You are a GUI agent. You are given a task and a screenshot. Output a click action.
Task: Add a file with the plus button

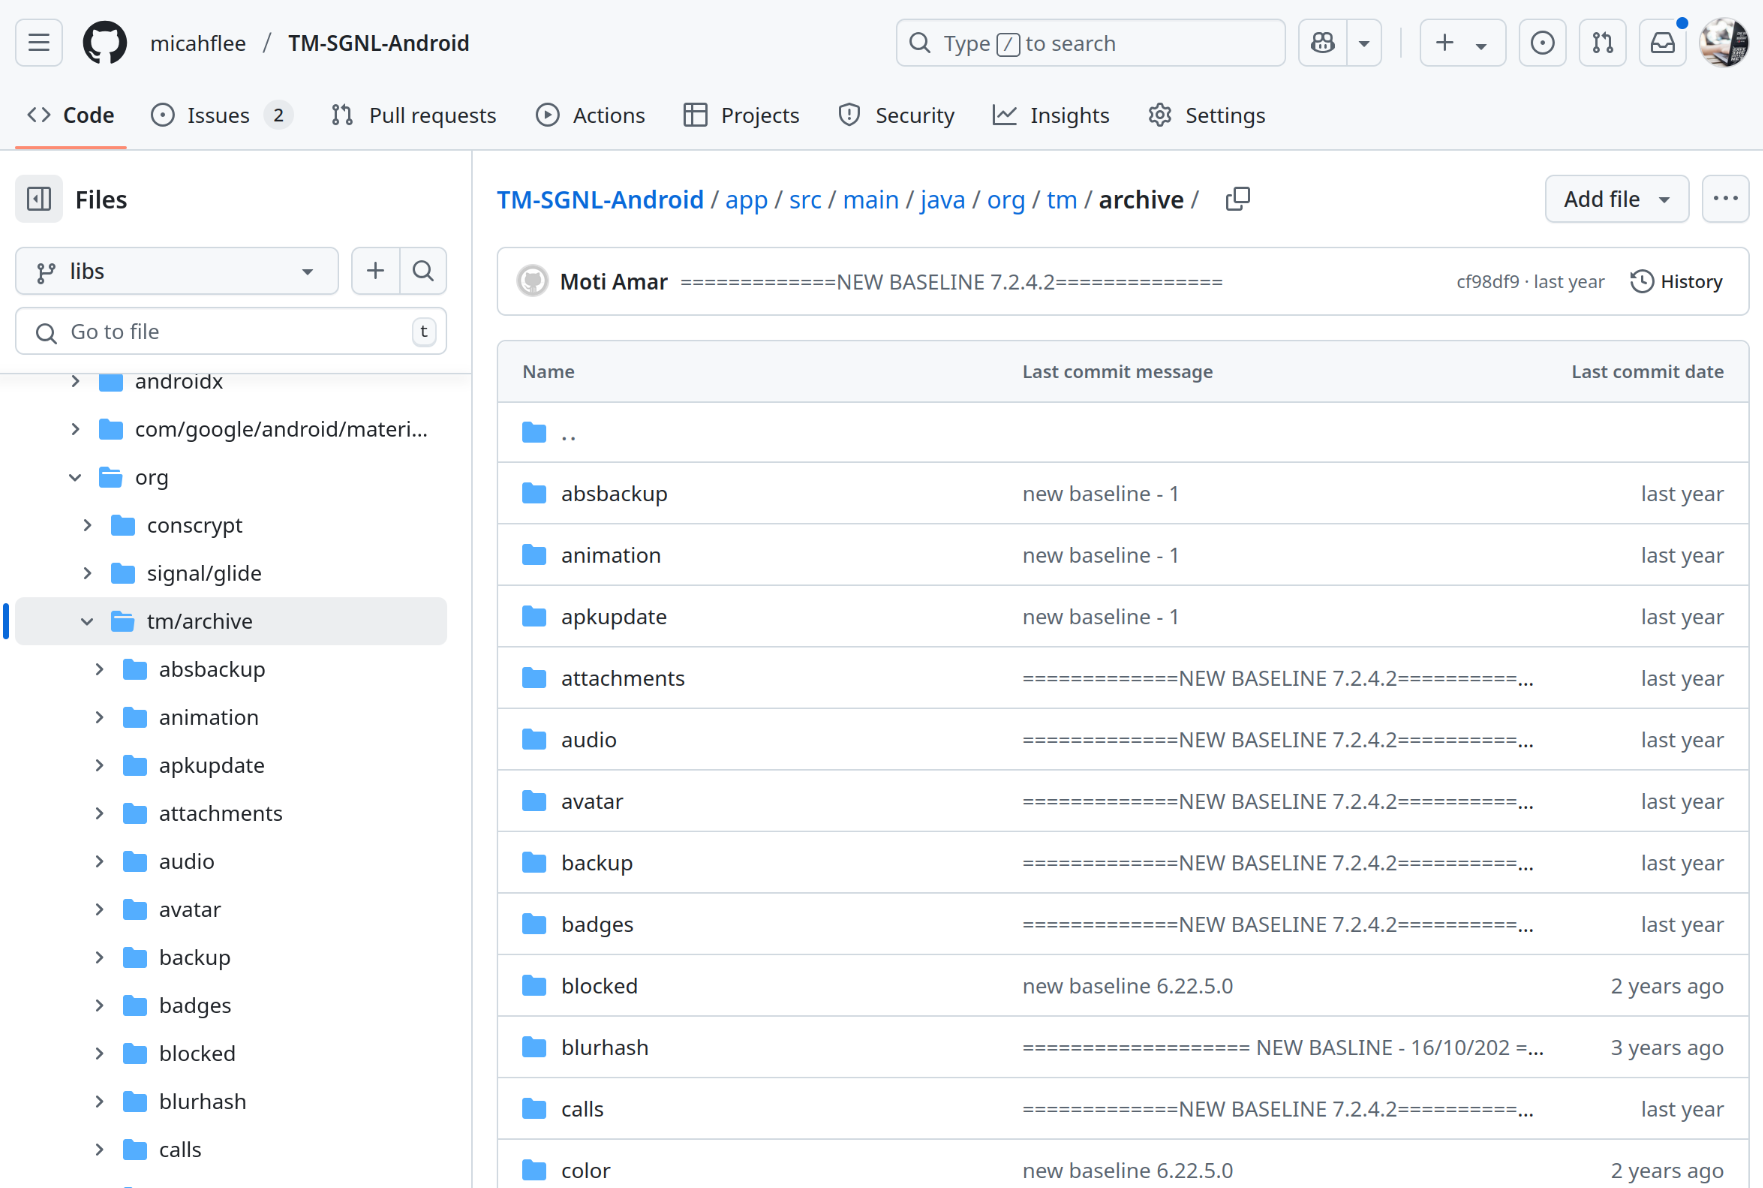tap(375, 271)
